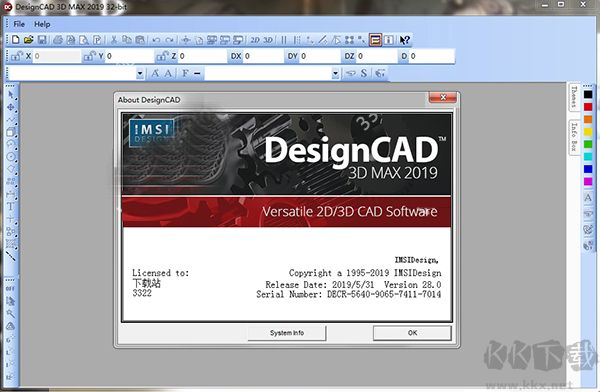
Task: Click the Save diskette icon
Action: [x=42, y=39]
